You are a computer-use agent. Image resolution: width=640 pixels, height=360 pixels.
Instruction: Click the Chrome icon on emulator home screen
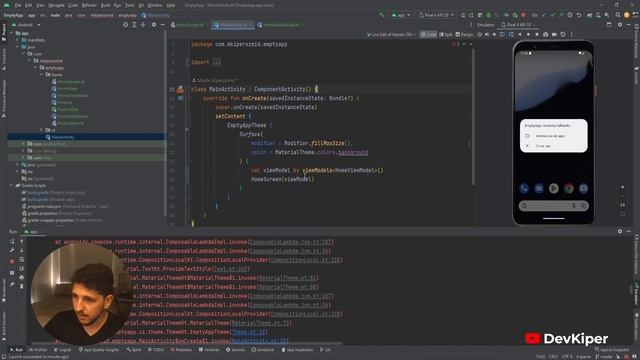pyautogui.click(x=569, y=188)
